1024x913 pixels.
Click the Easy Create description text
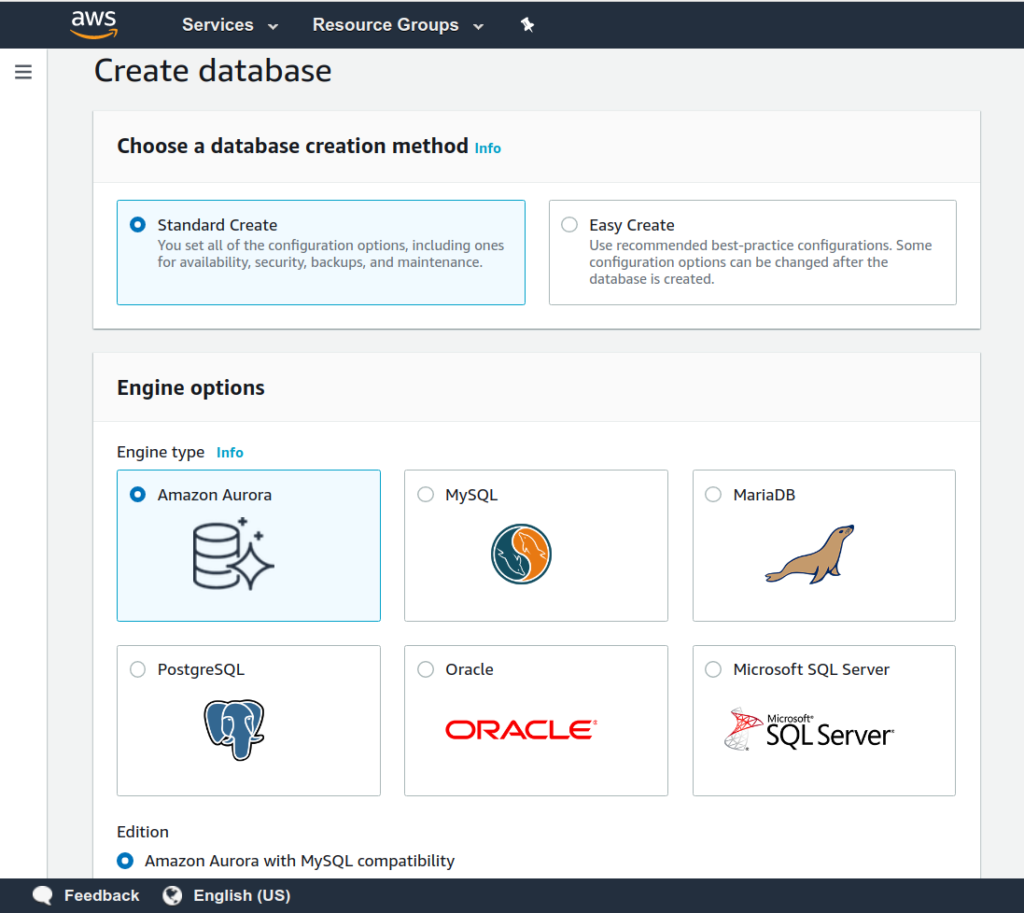[x=760, y=262]
